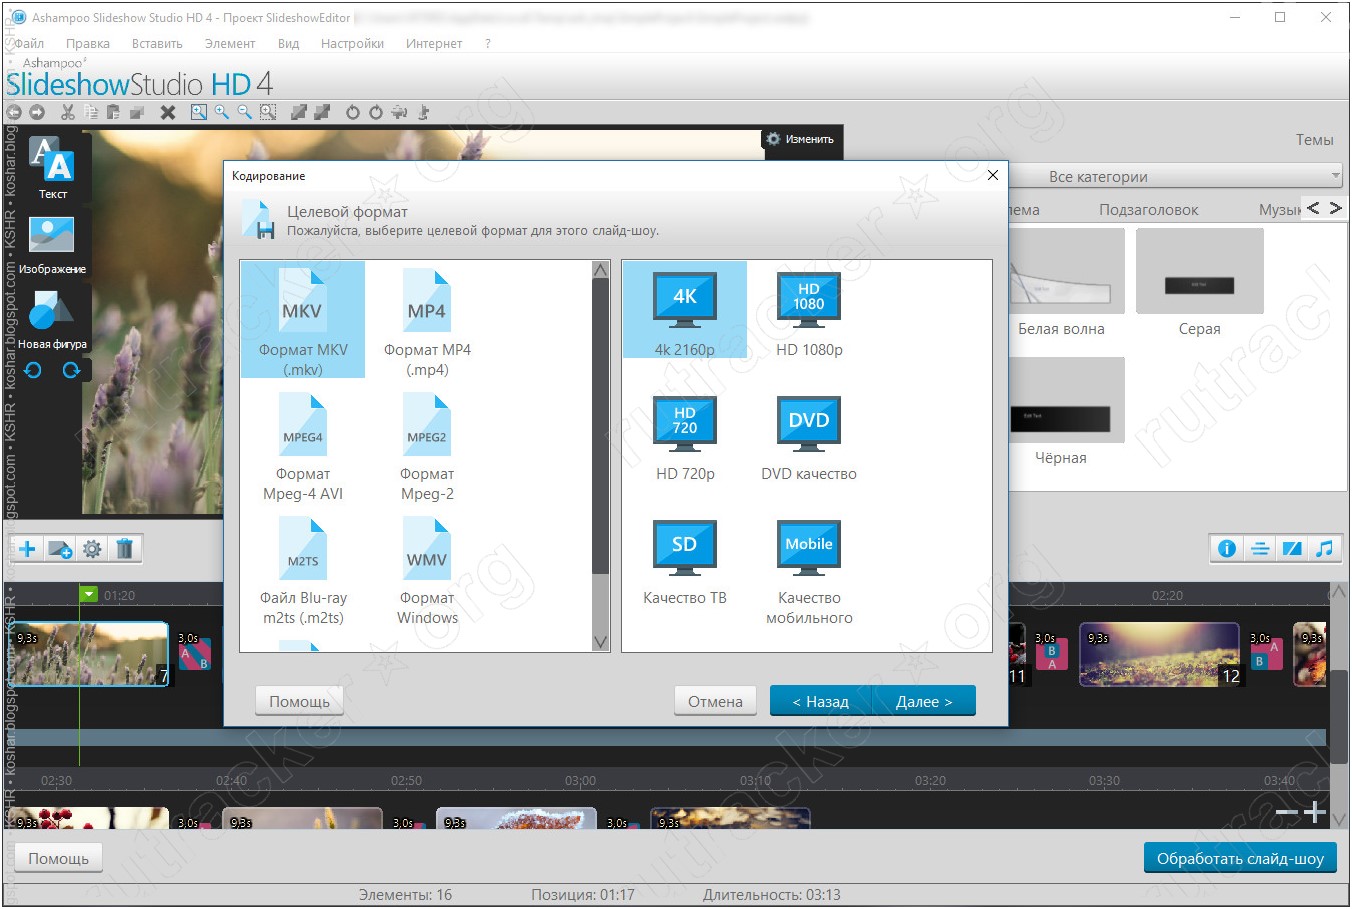This screenshot has width=1352, height=909.
Task: Open the Вставить menu
Action: point(157,43)
